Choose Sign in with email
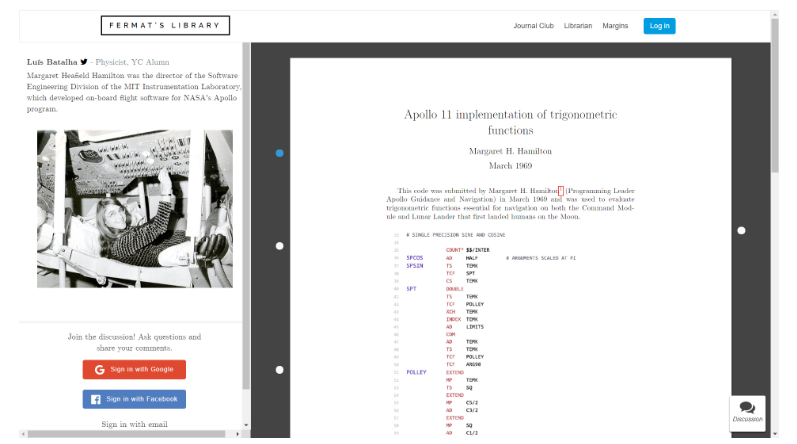Screen dimensions: 797x444 pyautogui.click(x=134, y=424)
